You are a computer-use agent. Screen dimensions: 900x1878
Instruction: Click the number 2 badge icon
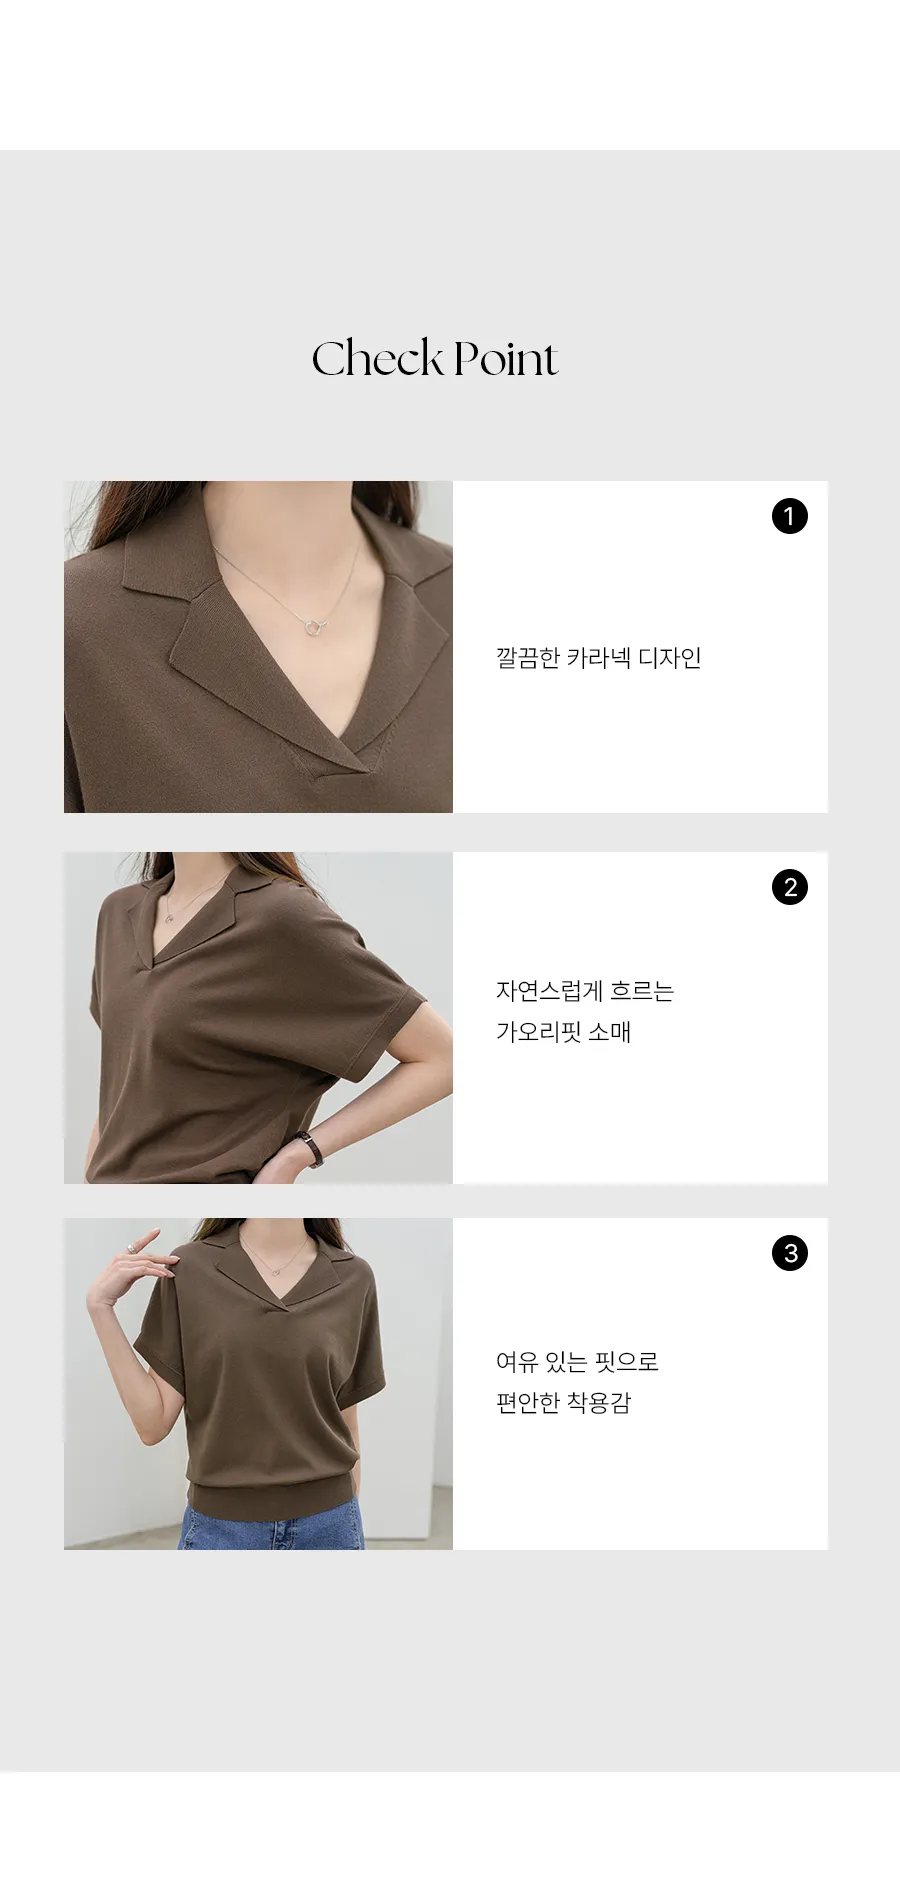(789, 887)
